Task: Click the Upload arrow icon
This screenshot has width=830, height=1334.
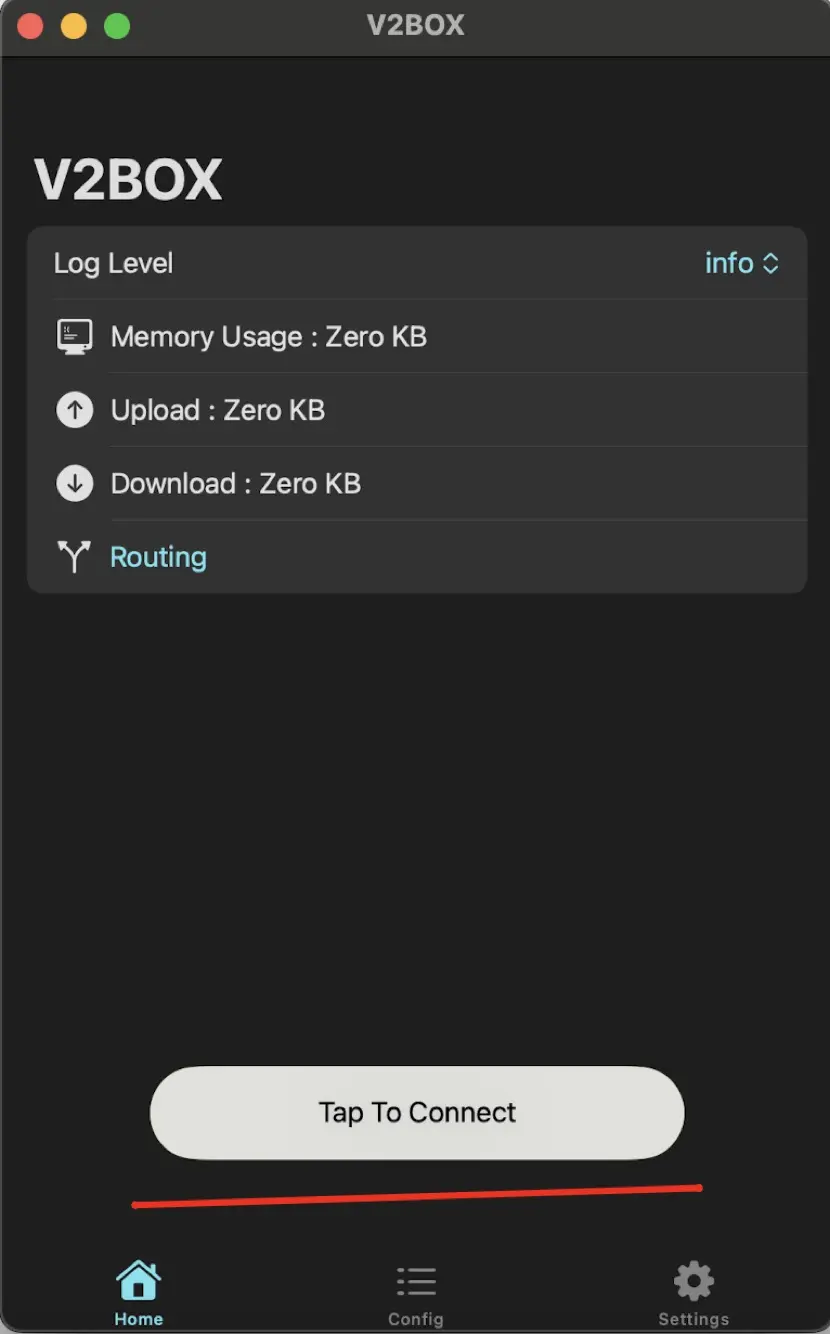Action: pyautogui.click(x=74, y=410)
